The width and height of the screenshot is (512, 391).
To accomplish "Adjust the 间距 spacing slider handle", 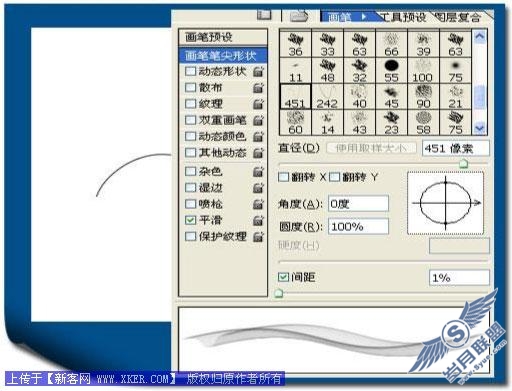I will click(x=279, y=293).
